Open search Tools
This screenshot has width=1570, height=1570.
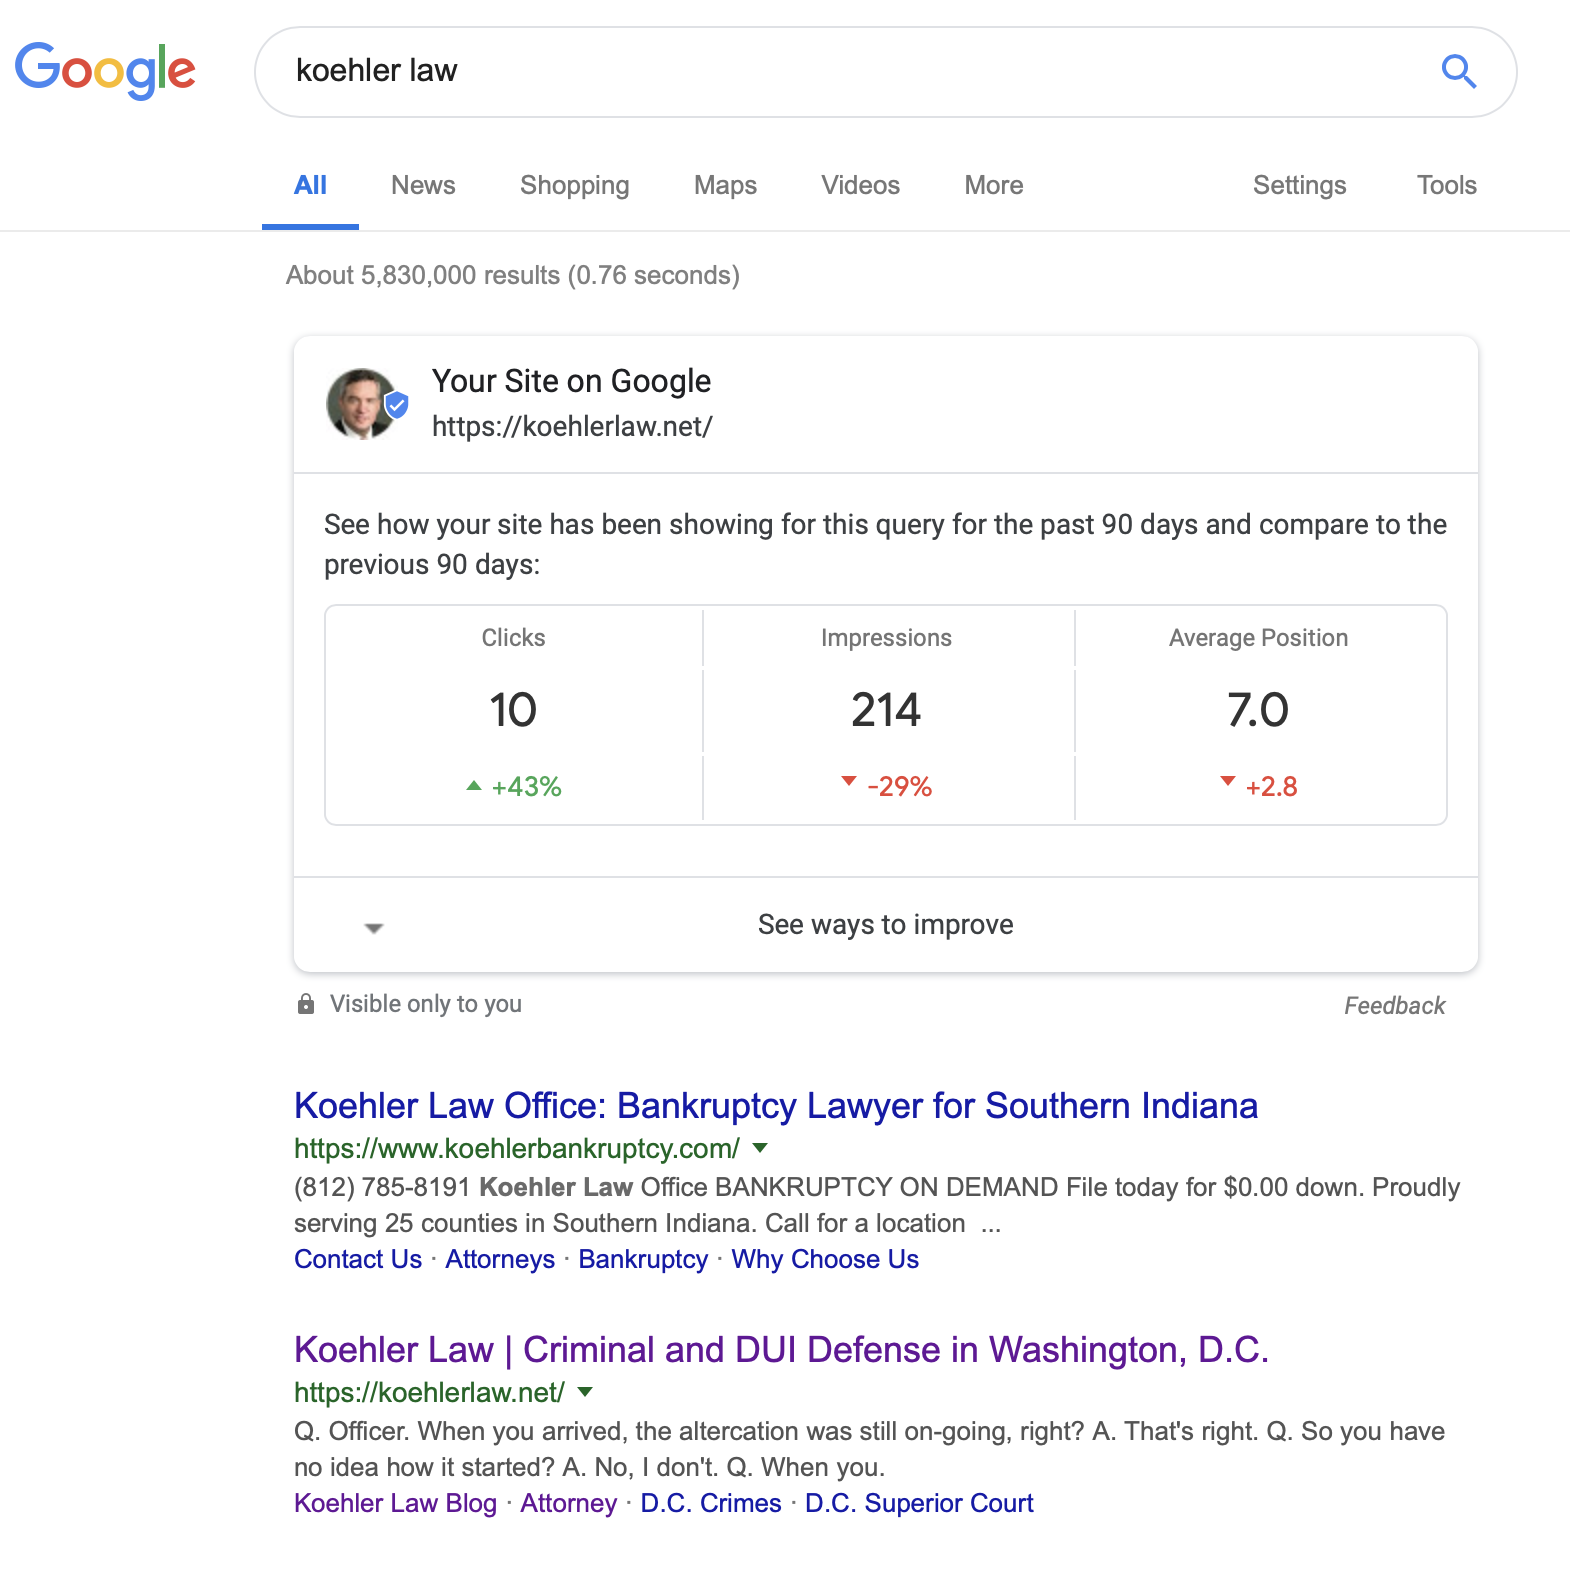(1446, 185)
